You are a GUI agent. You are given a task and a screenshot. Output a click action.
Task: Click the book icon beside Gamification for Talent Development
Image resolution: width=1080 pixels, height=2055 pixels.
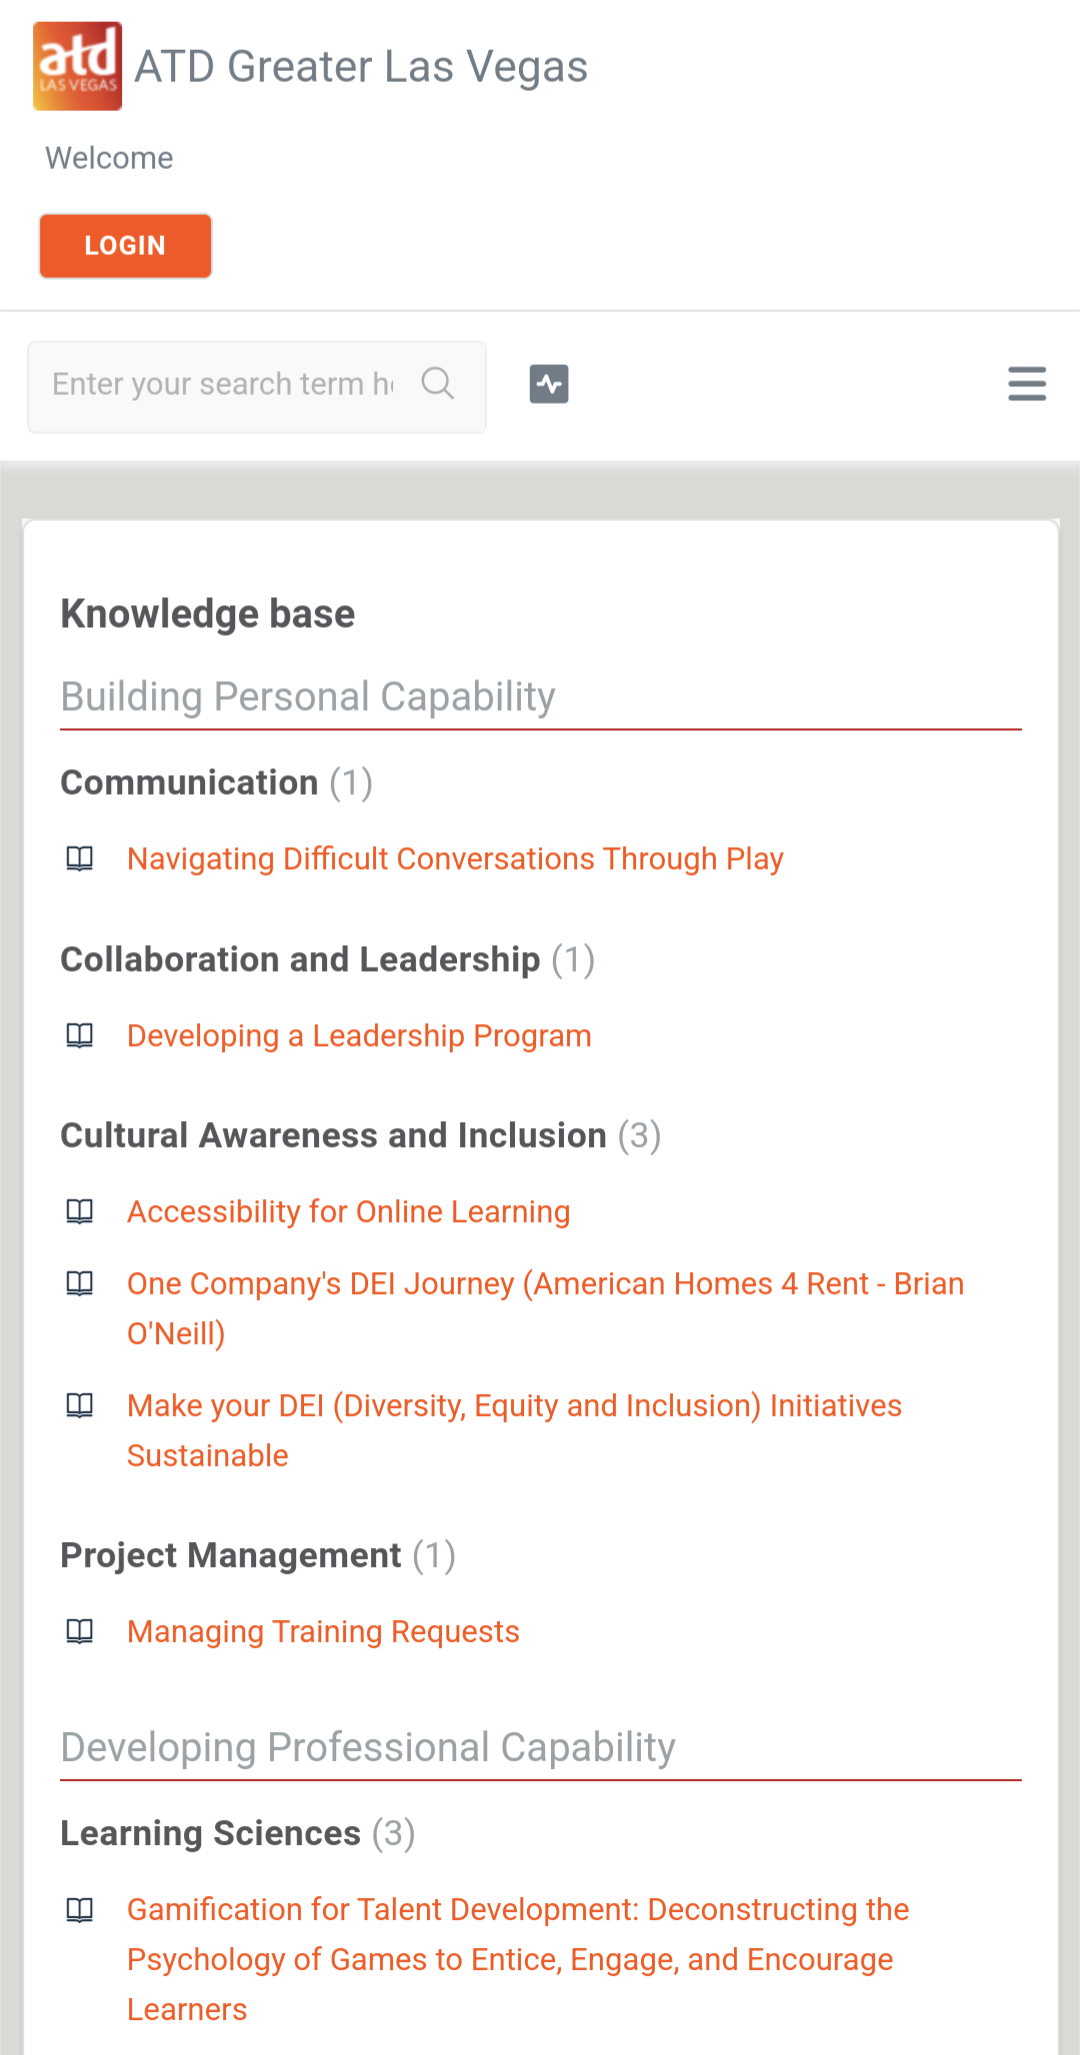click(80, 1910)
